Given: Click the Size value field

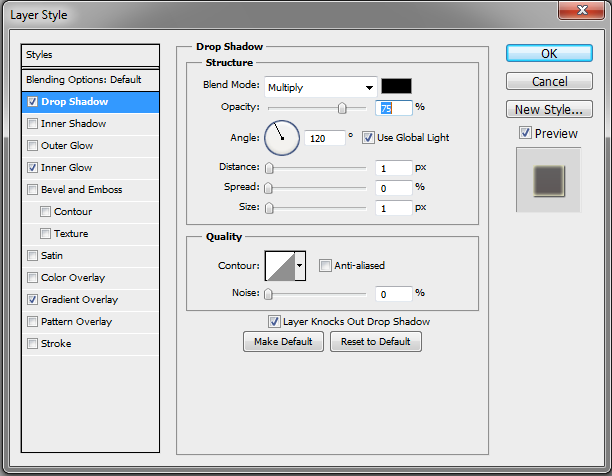Looking at the screenshot, I should coord(393,208).
